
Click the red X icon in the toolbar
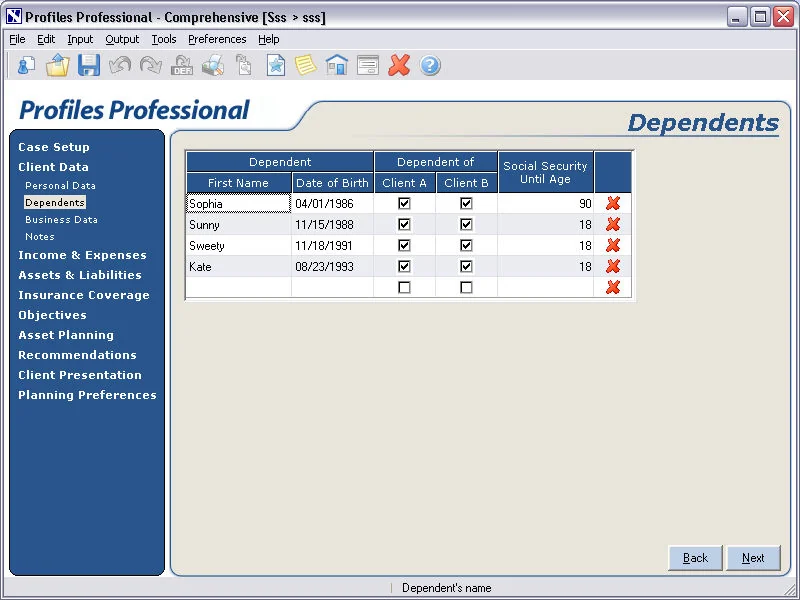point(399,65)
